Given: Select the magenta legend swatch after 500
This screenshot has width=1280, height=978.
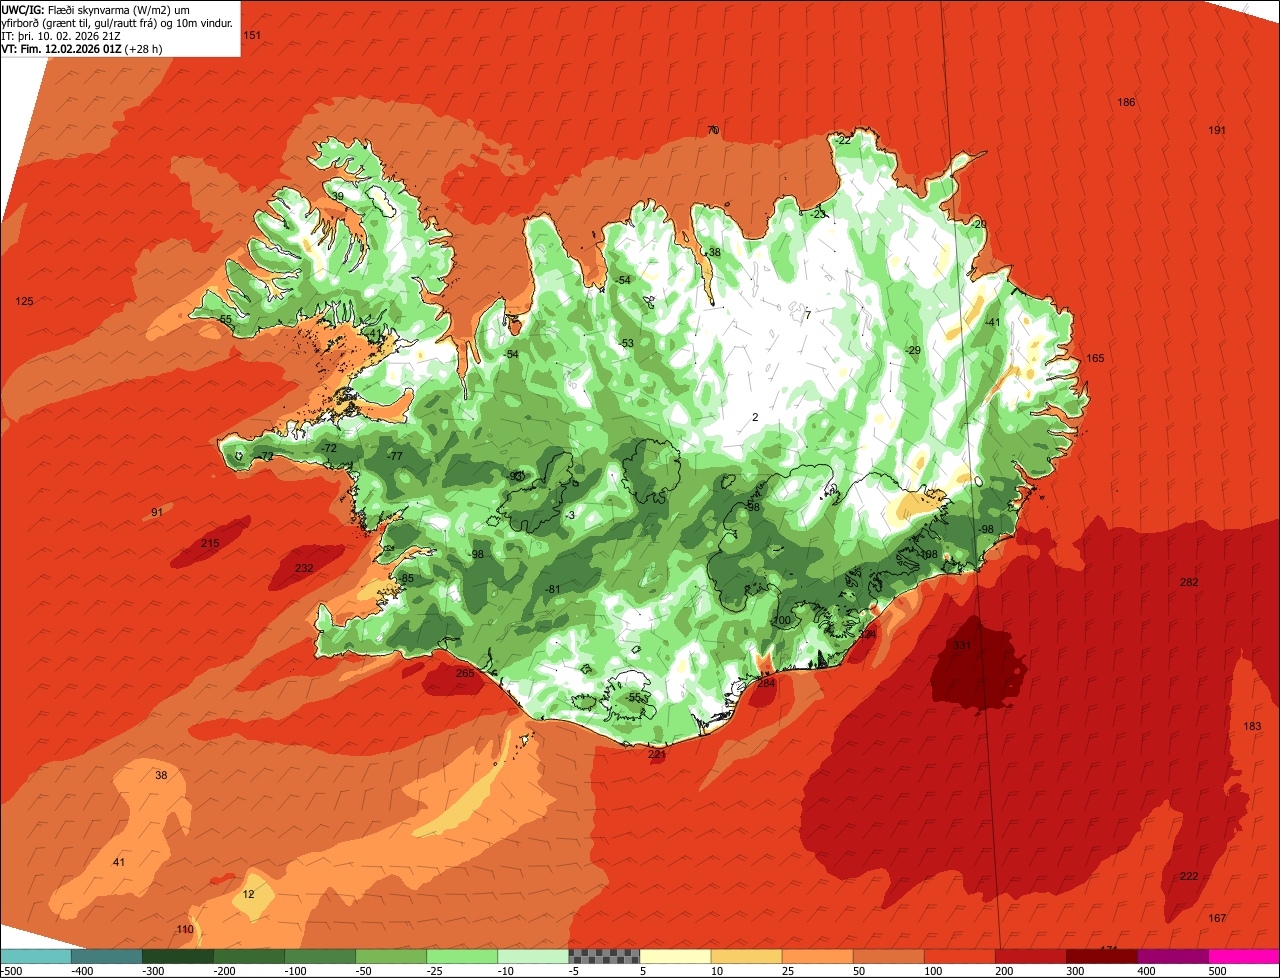Looking at the screenshot, I should click(1244, 956).
